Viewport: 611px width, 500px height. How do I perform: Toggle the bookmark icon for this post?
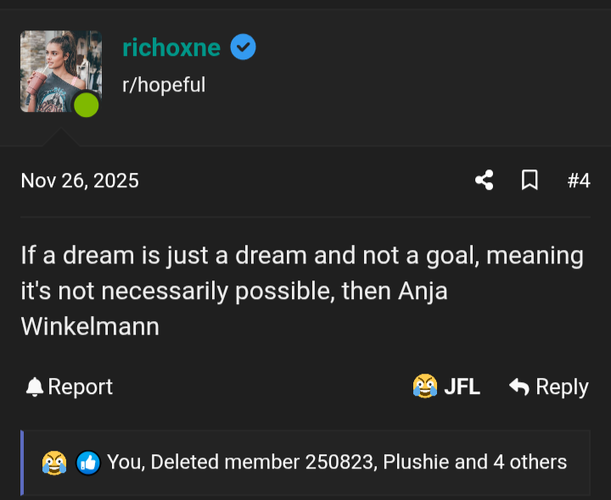530,181
